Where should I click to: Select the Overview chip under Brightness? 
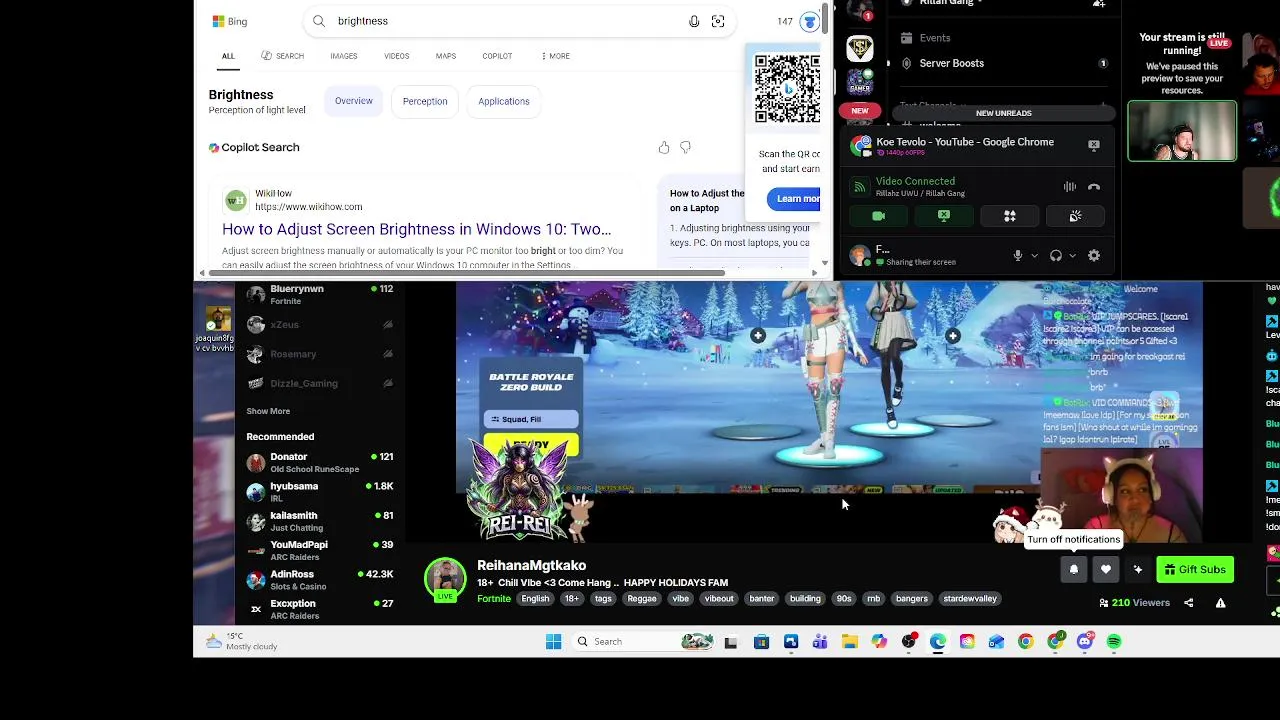tap(354, 101)
